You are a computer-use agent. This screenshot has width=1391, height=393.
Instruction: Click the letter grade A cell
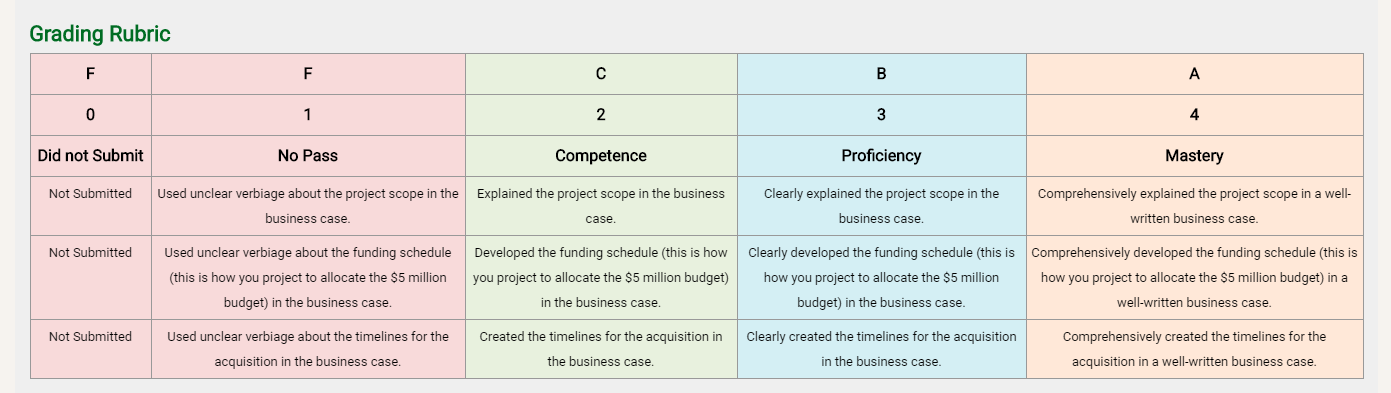pos(1194,74)
